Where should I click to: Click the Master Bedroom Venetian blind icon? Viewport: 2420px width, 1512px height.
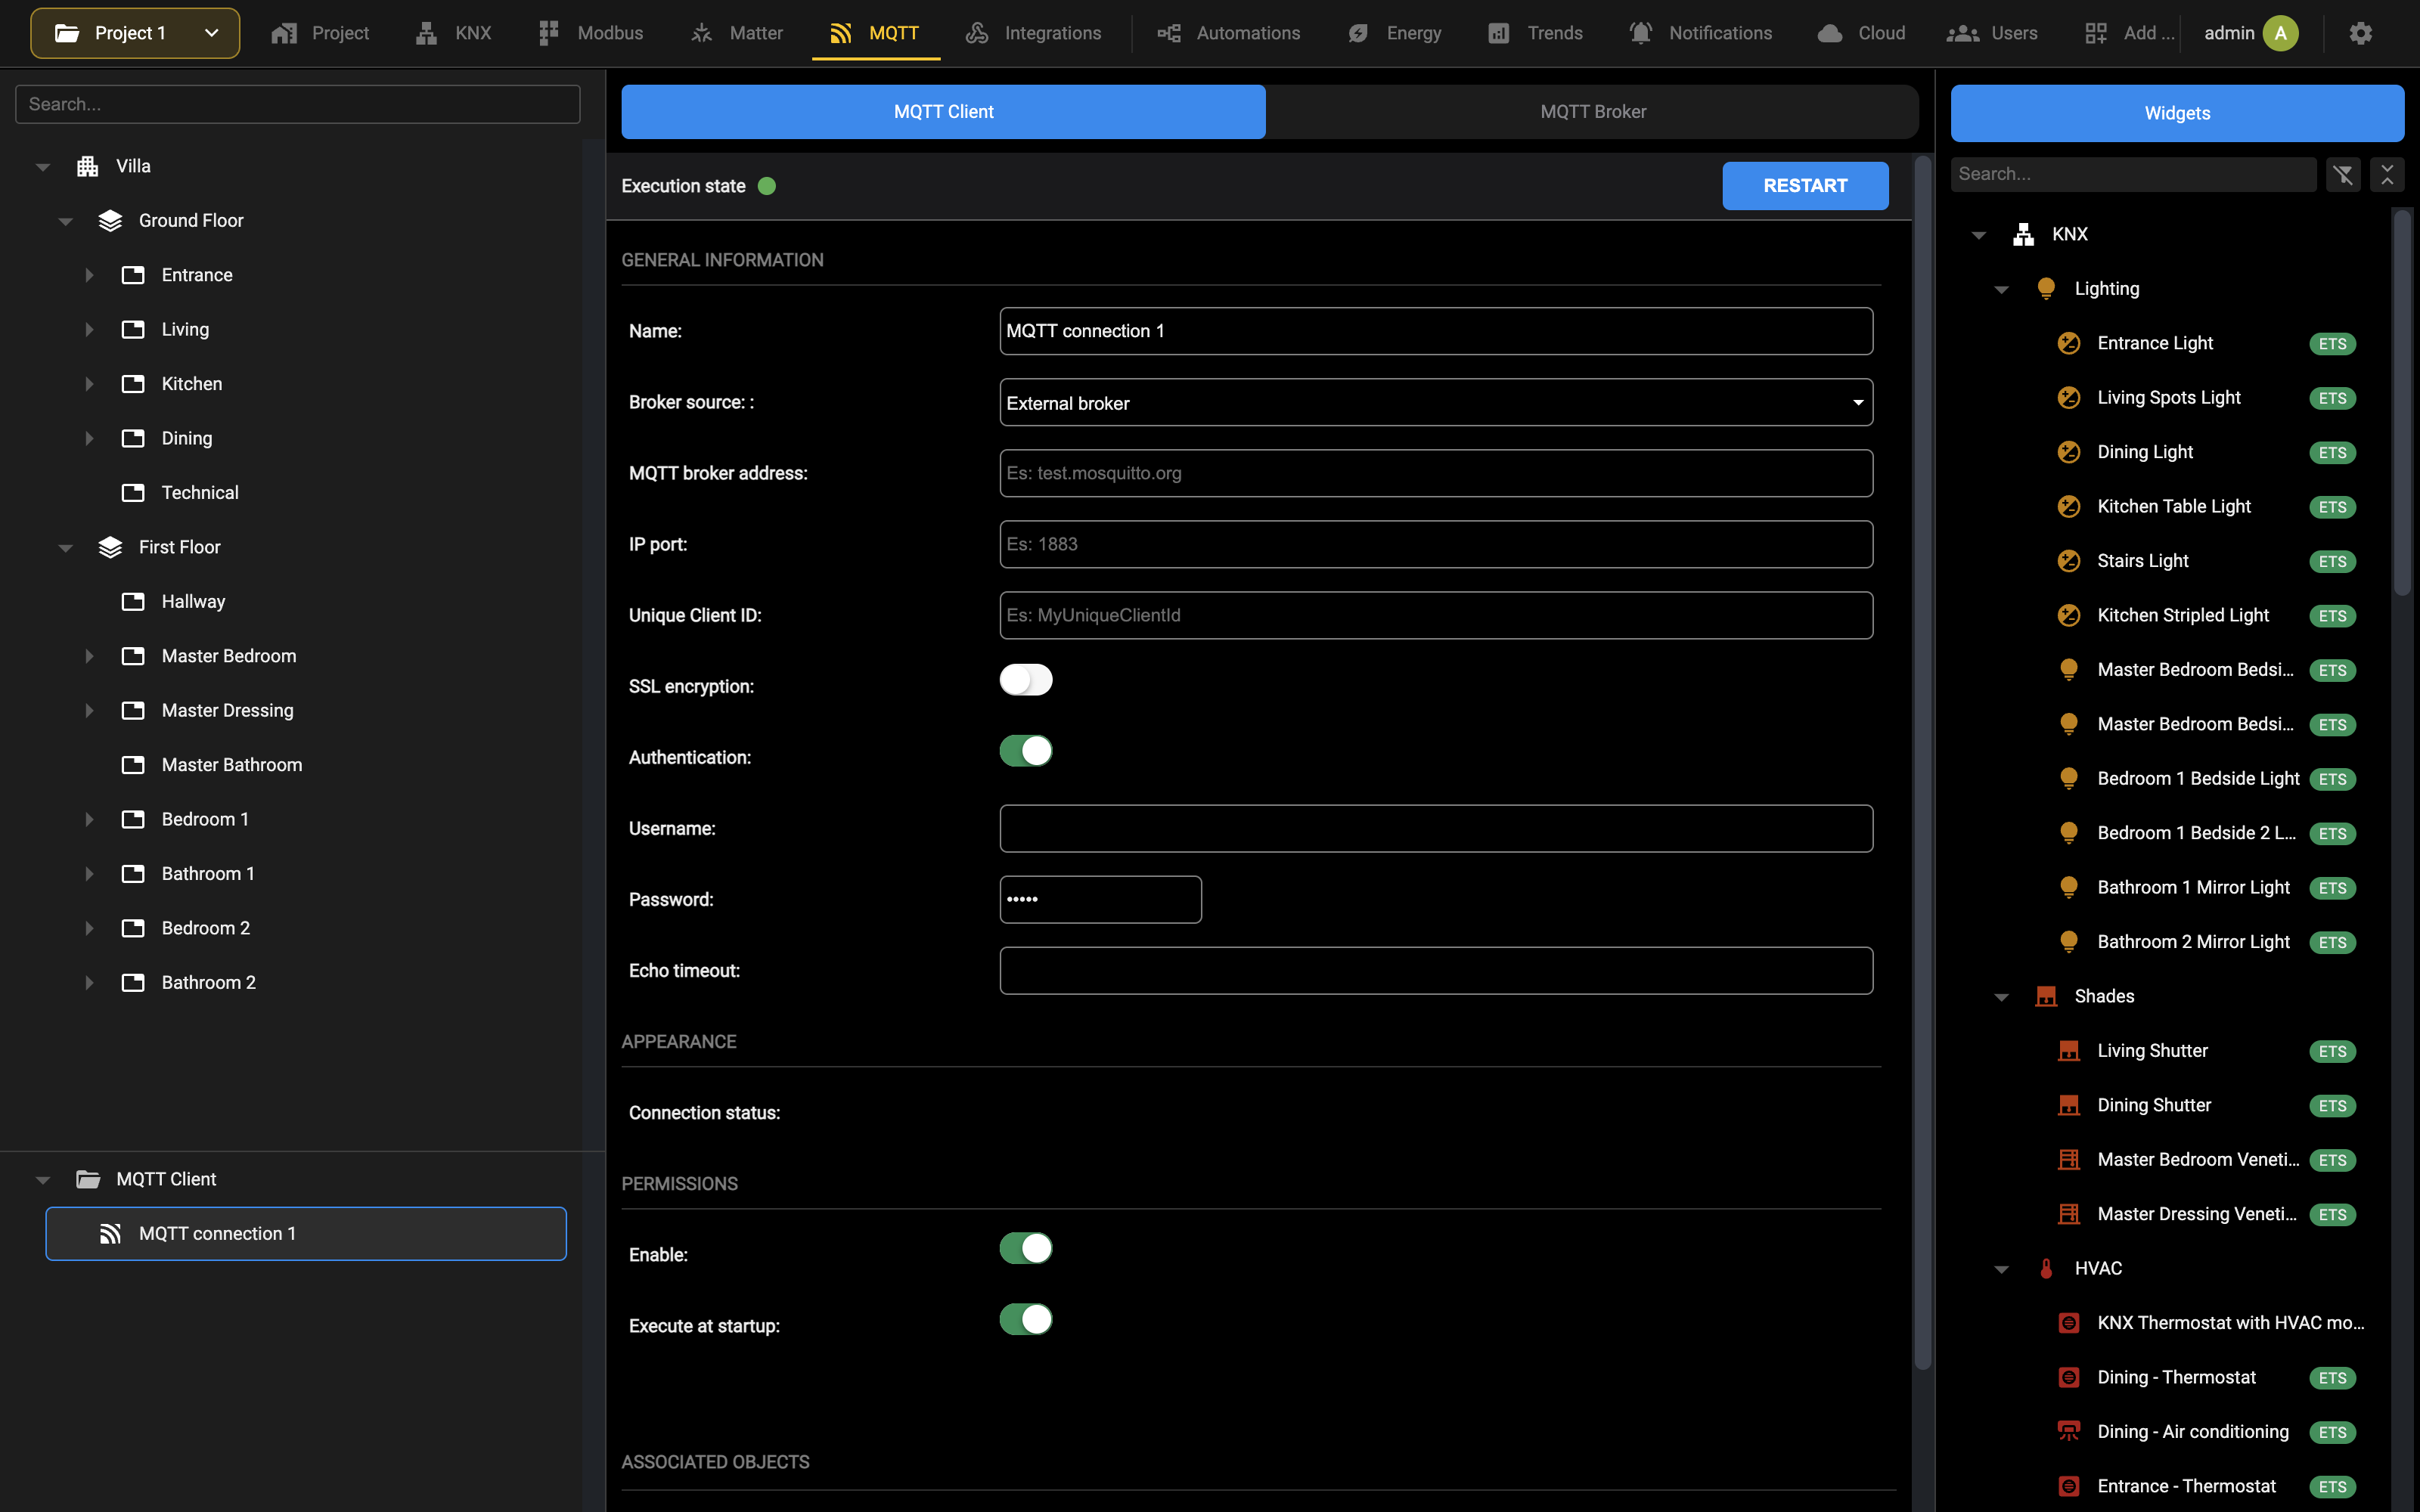2069,1159
